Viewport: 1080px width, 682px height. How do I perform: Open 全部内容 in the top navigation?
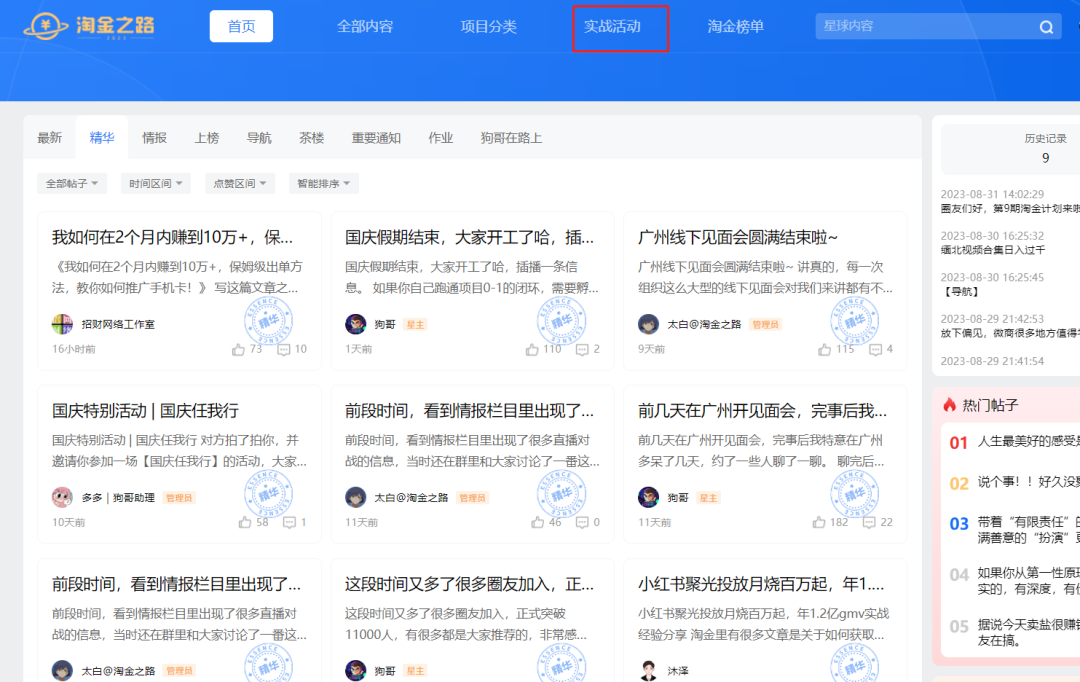365,26
